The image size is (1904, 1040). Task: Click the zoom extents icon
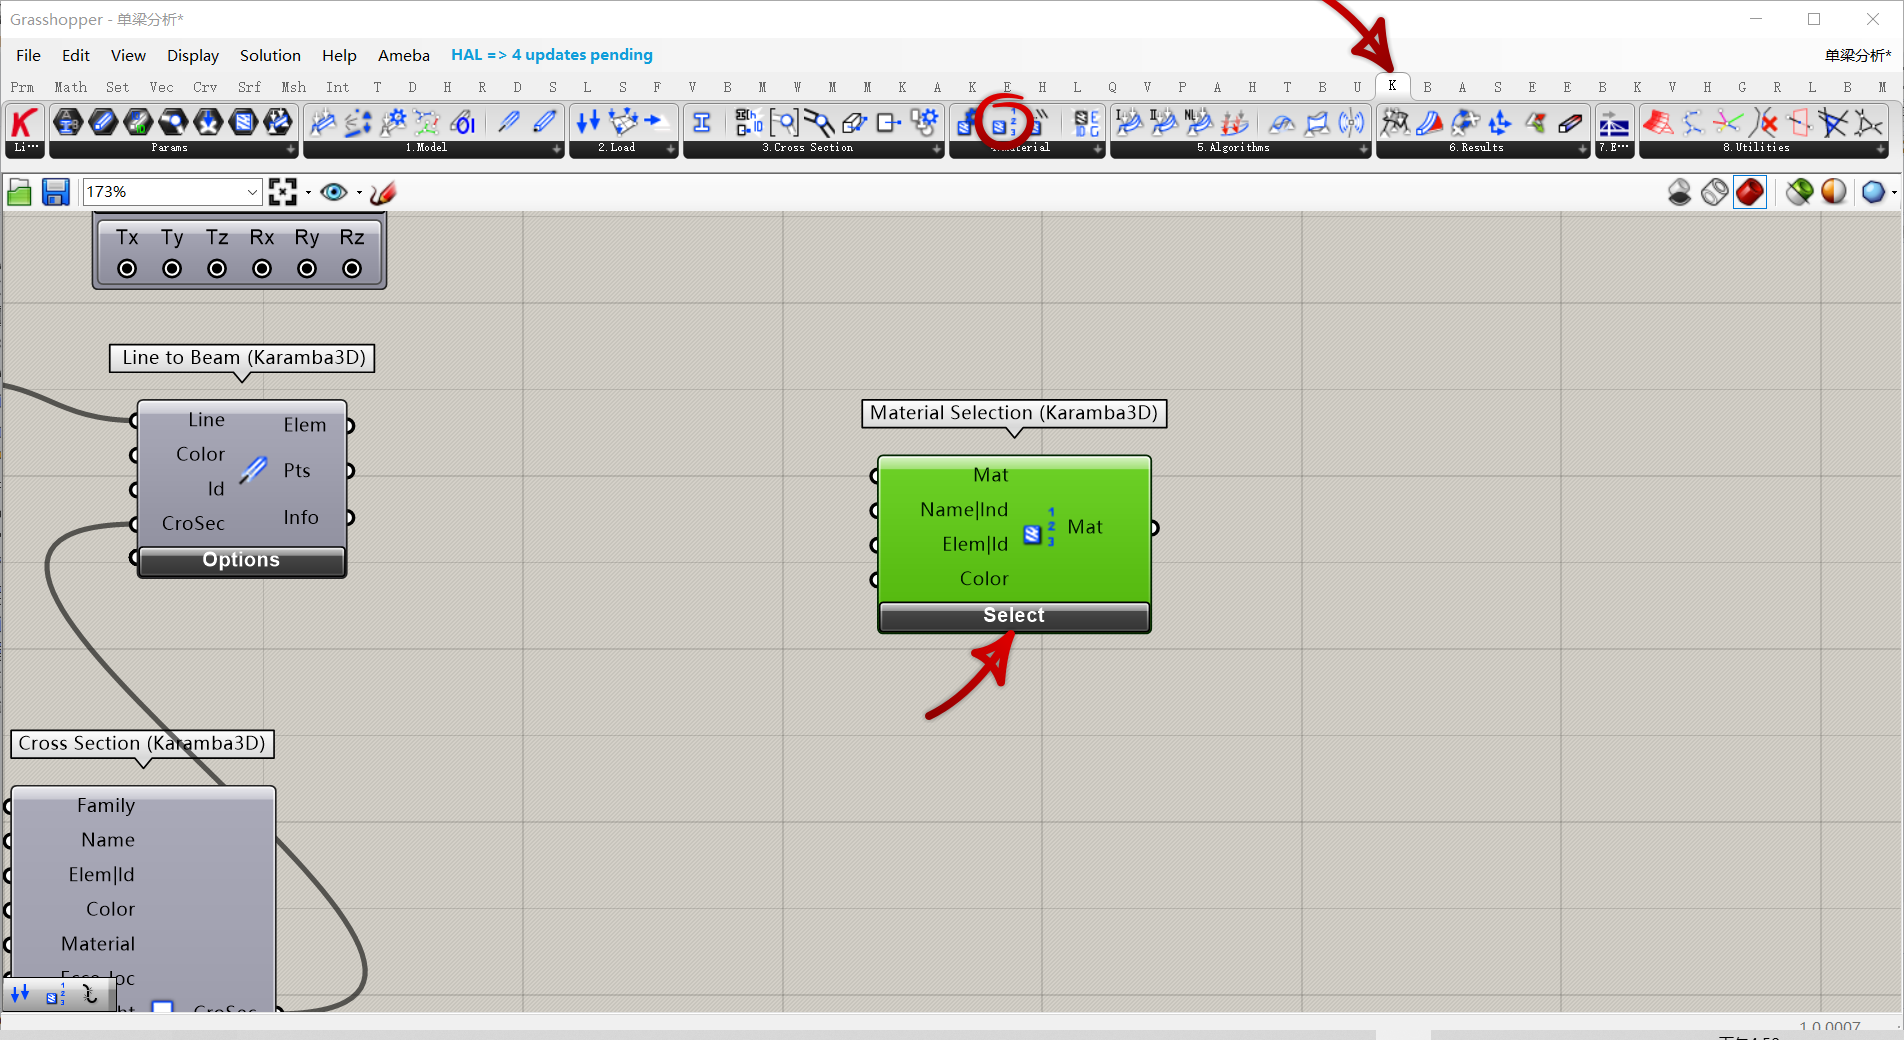pyautogui.click(x=283, y=192)
